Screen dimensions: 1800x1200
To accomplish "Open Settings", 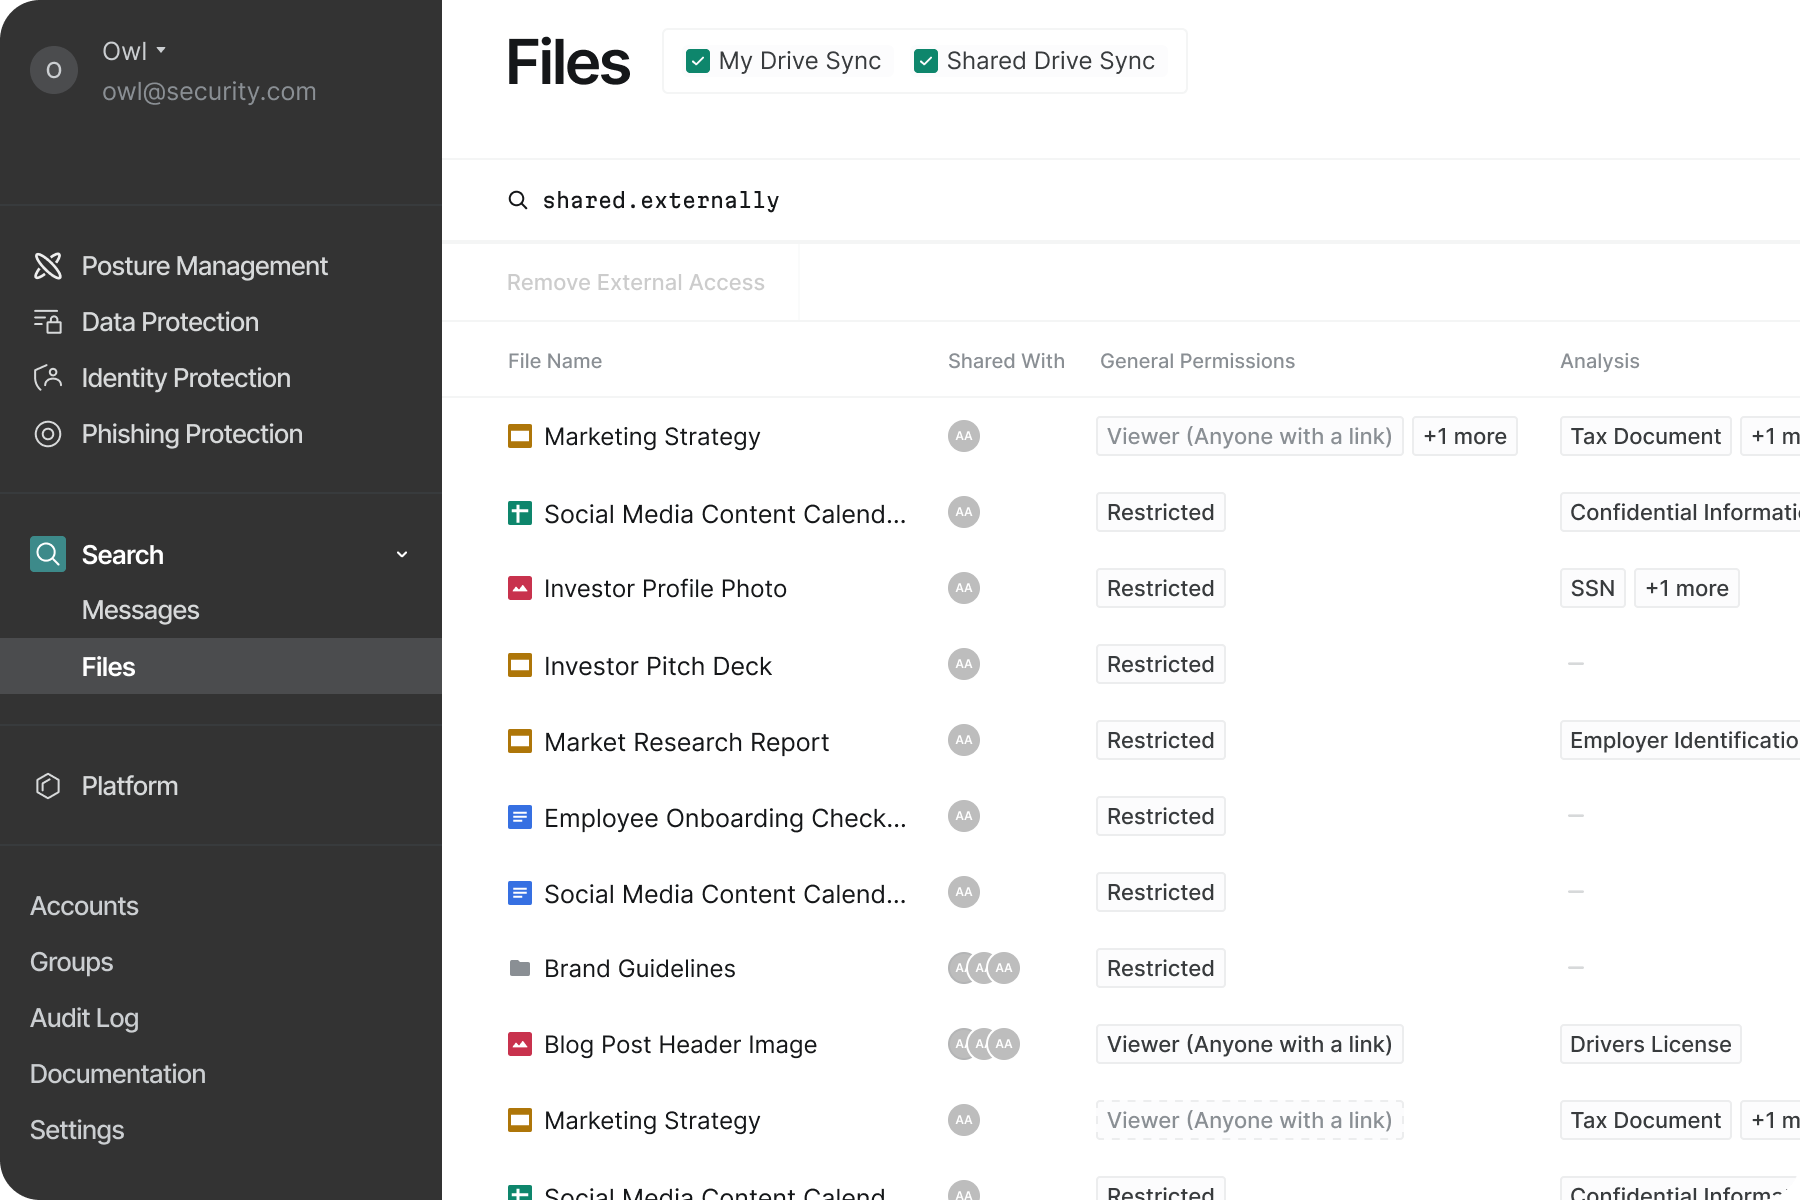I will 77,1130.
